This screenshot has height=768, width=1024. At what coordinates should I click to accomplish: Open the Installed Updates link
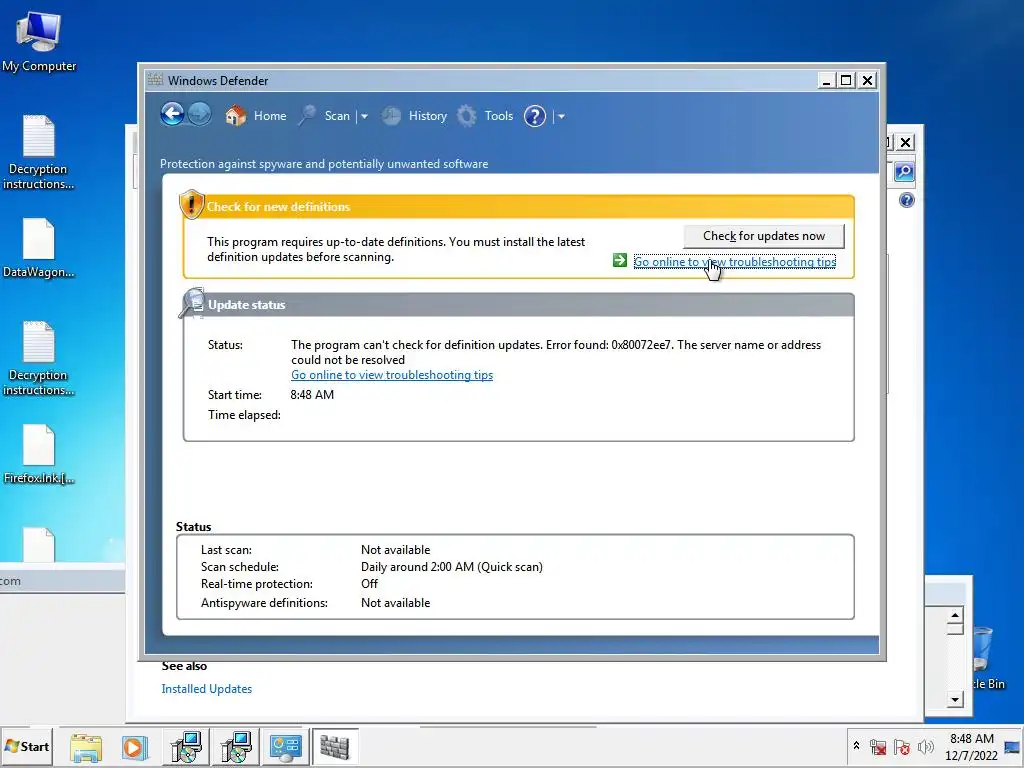[x=206, y=688]
